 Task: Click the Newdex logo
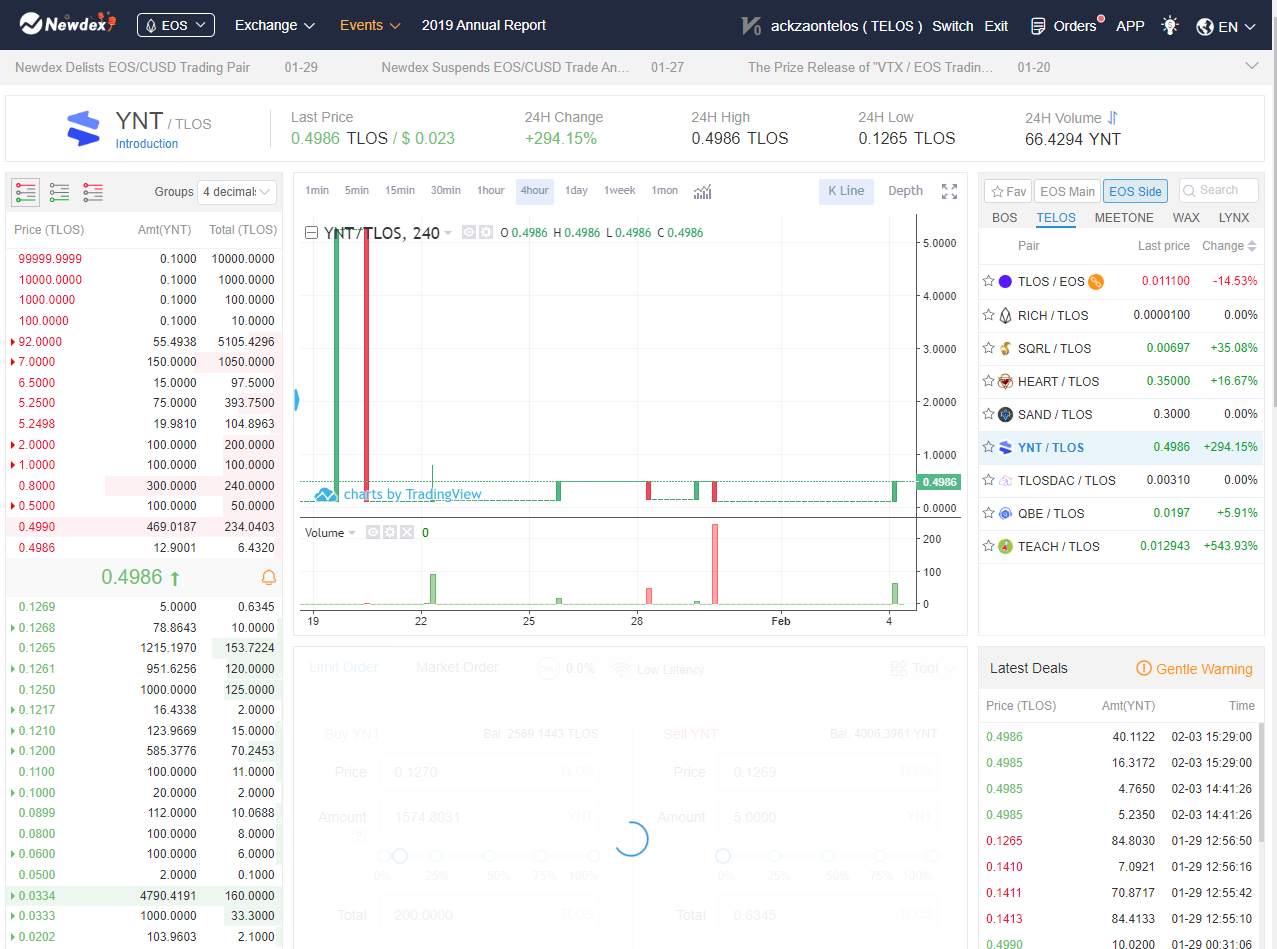pos(68,24)
